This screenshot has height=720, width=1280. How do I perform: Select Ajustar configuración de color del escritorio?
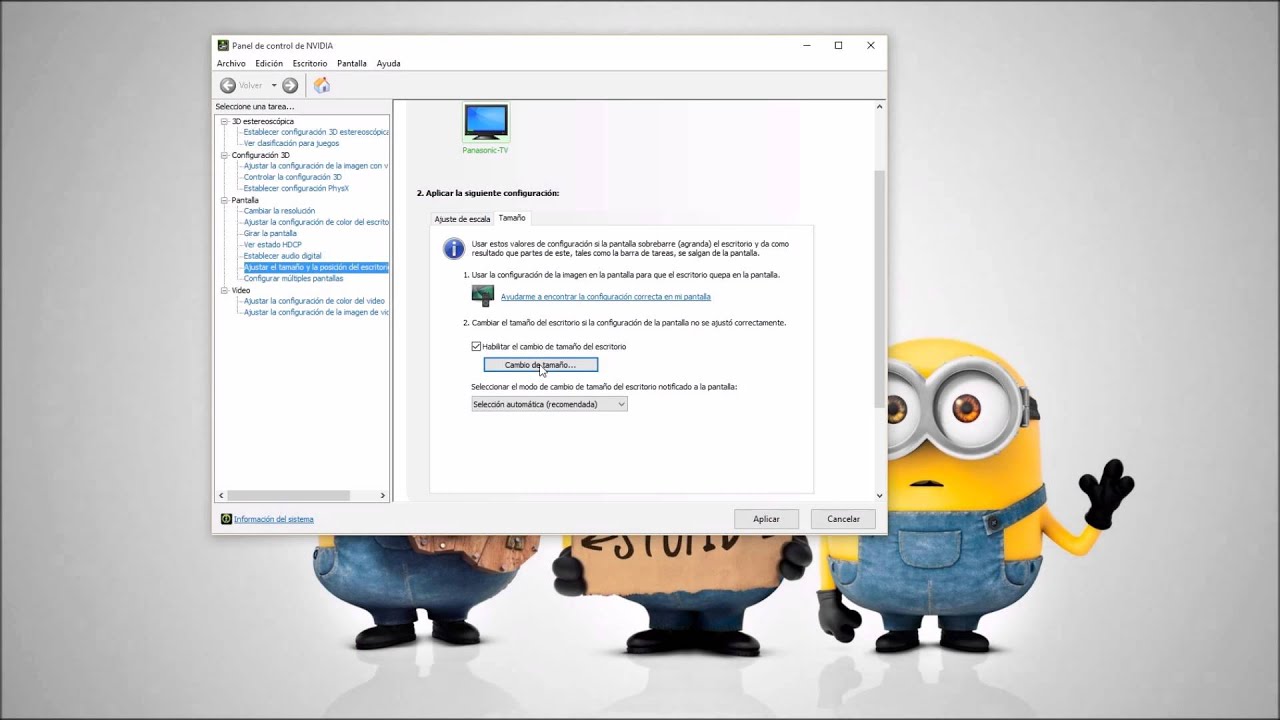(316, 222)
